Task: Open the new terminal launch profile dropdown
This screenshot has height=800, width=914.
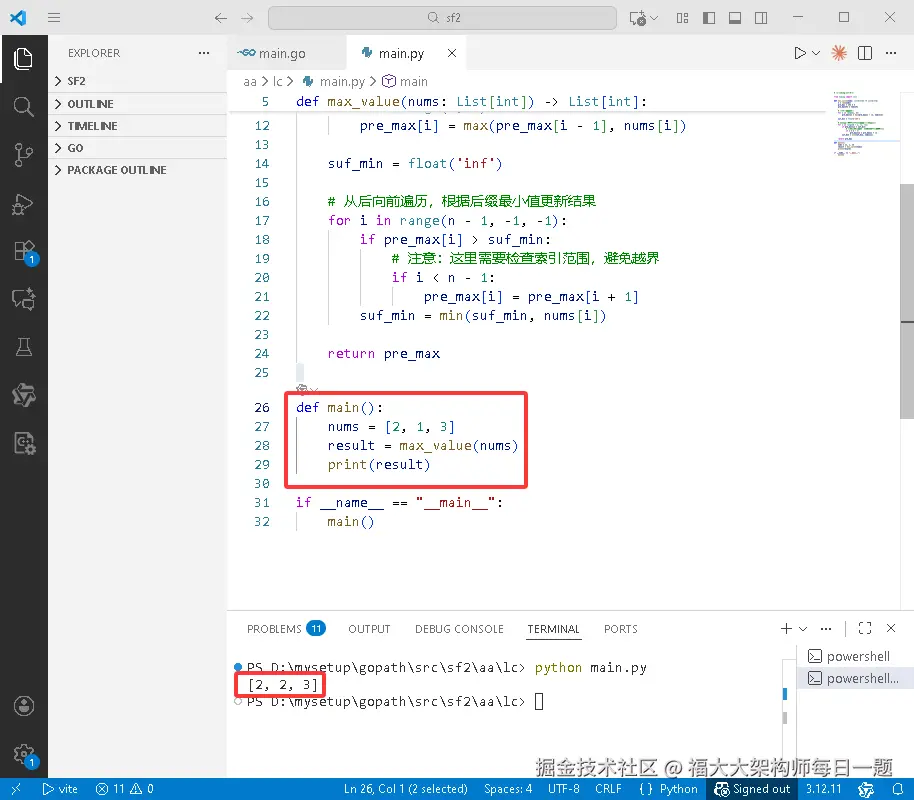Action: 803,629
